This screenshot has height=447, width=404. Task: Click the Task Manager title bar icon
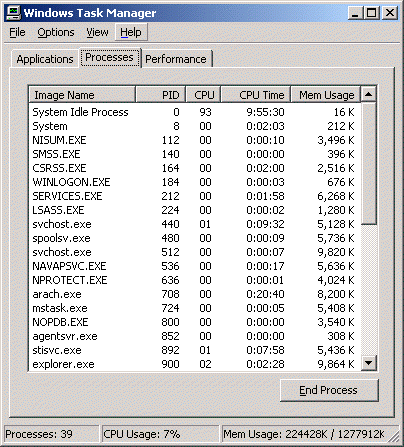coord(13,13)
